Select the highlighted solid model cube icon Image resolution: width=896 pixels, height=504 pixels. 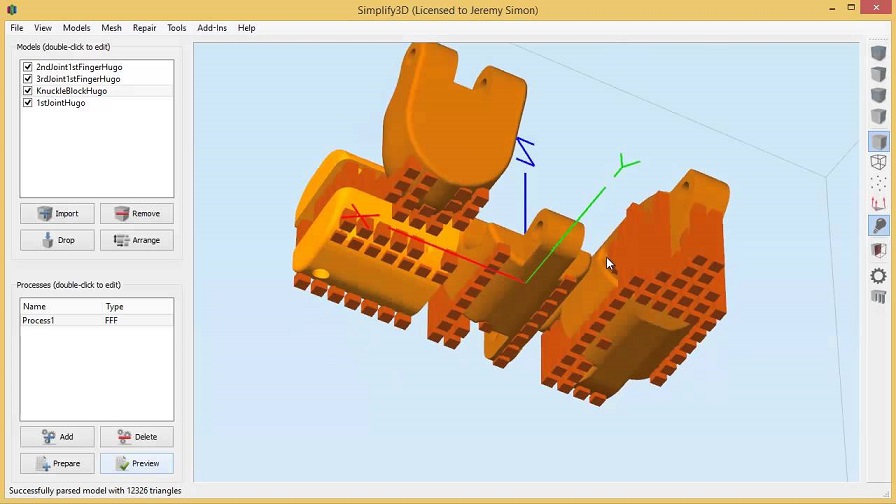coord(878,141)
